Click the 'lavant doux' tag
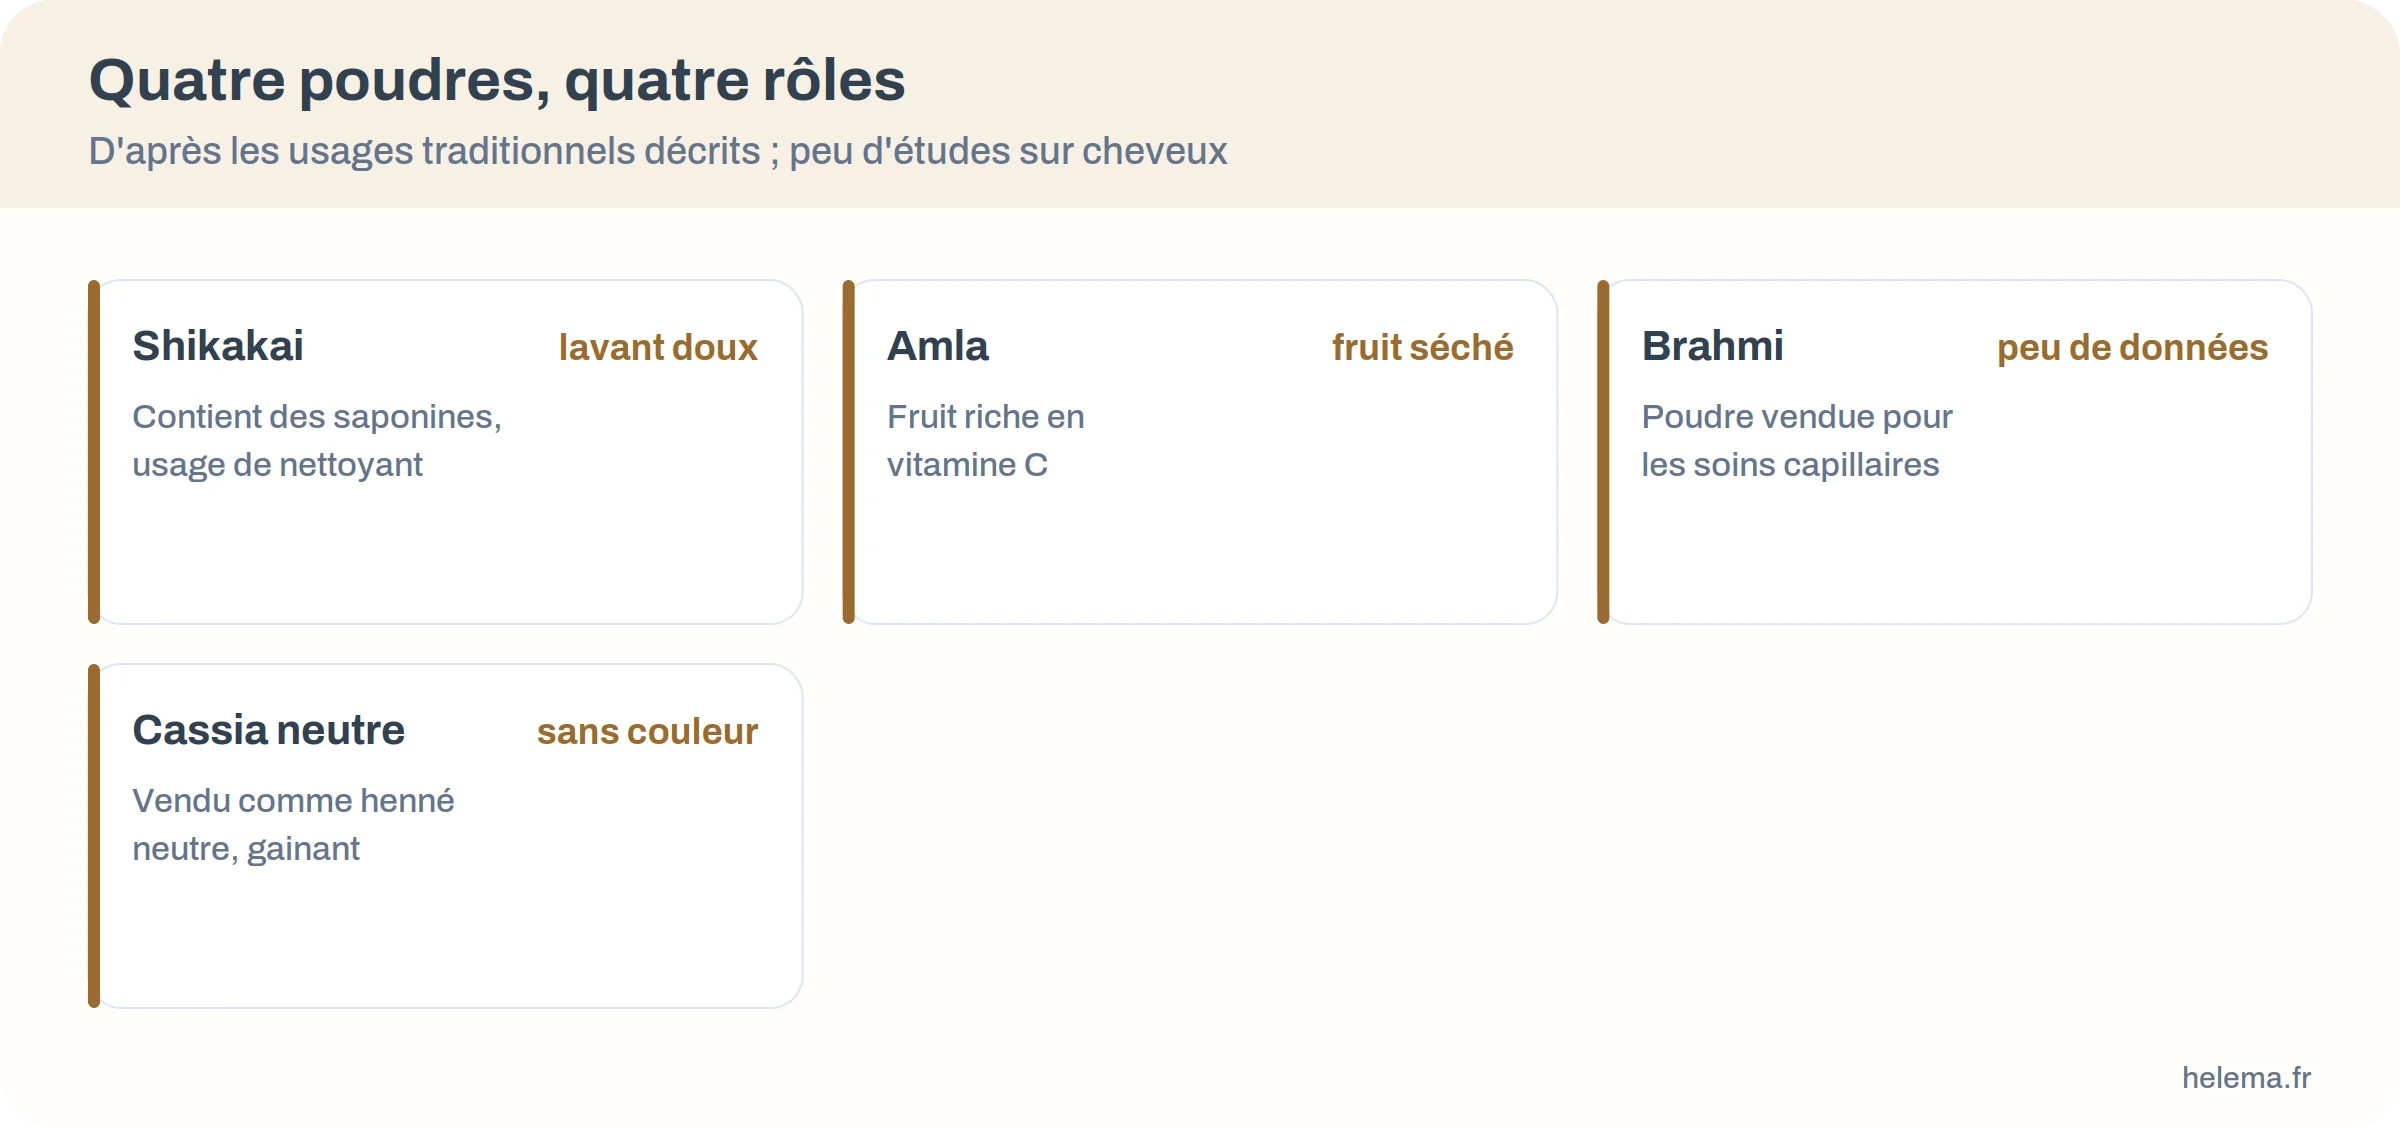The image size is (2400, 1128). pyautogui.click(x=658, y=347)
